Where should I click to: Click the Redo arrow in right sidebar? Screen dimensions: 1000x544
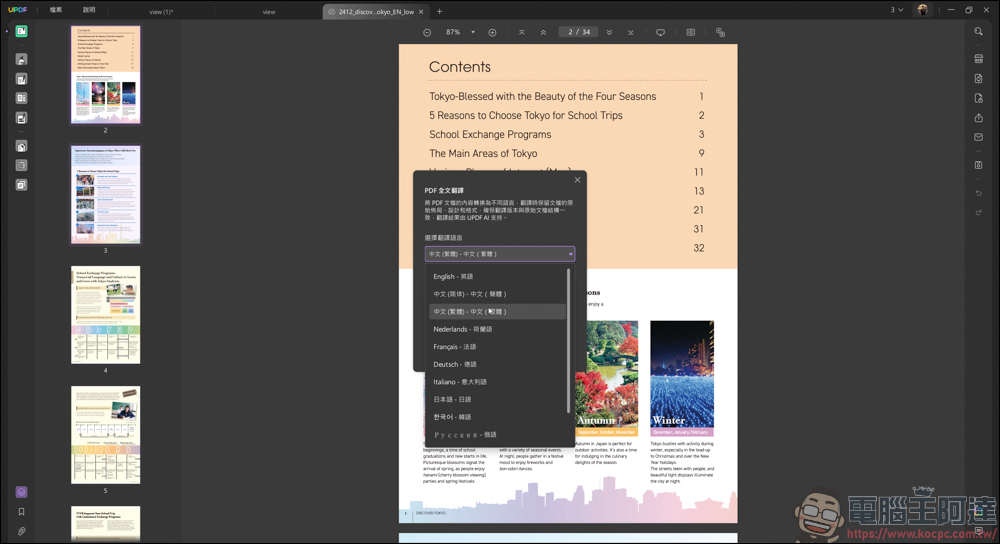[x=978, y=212]
